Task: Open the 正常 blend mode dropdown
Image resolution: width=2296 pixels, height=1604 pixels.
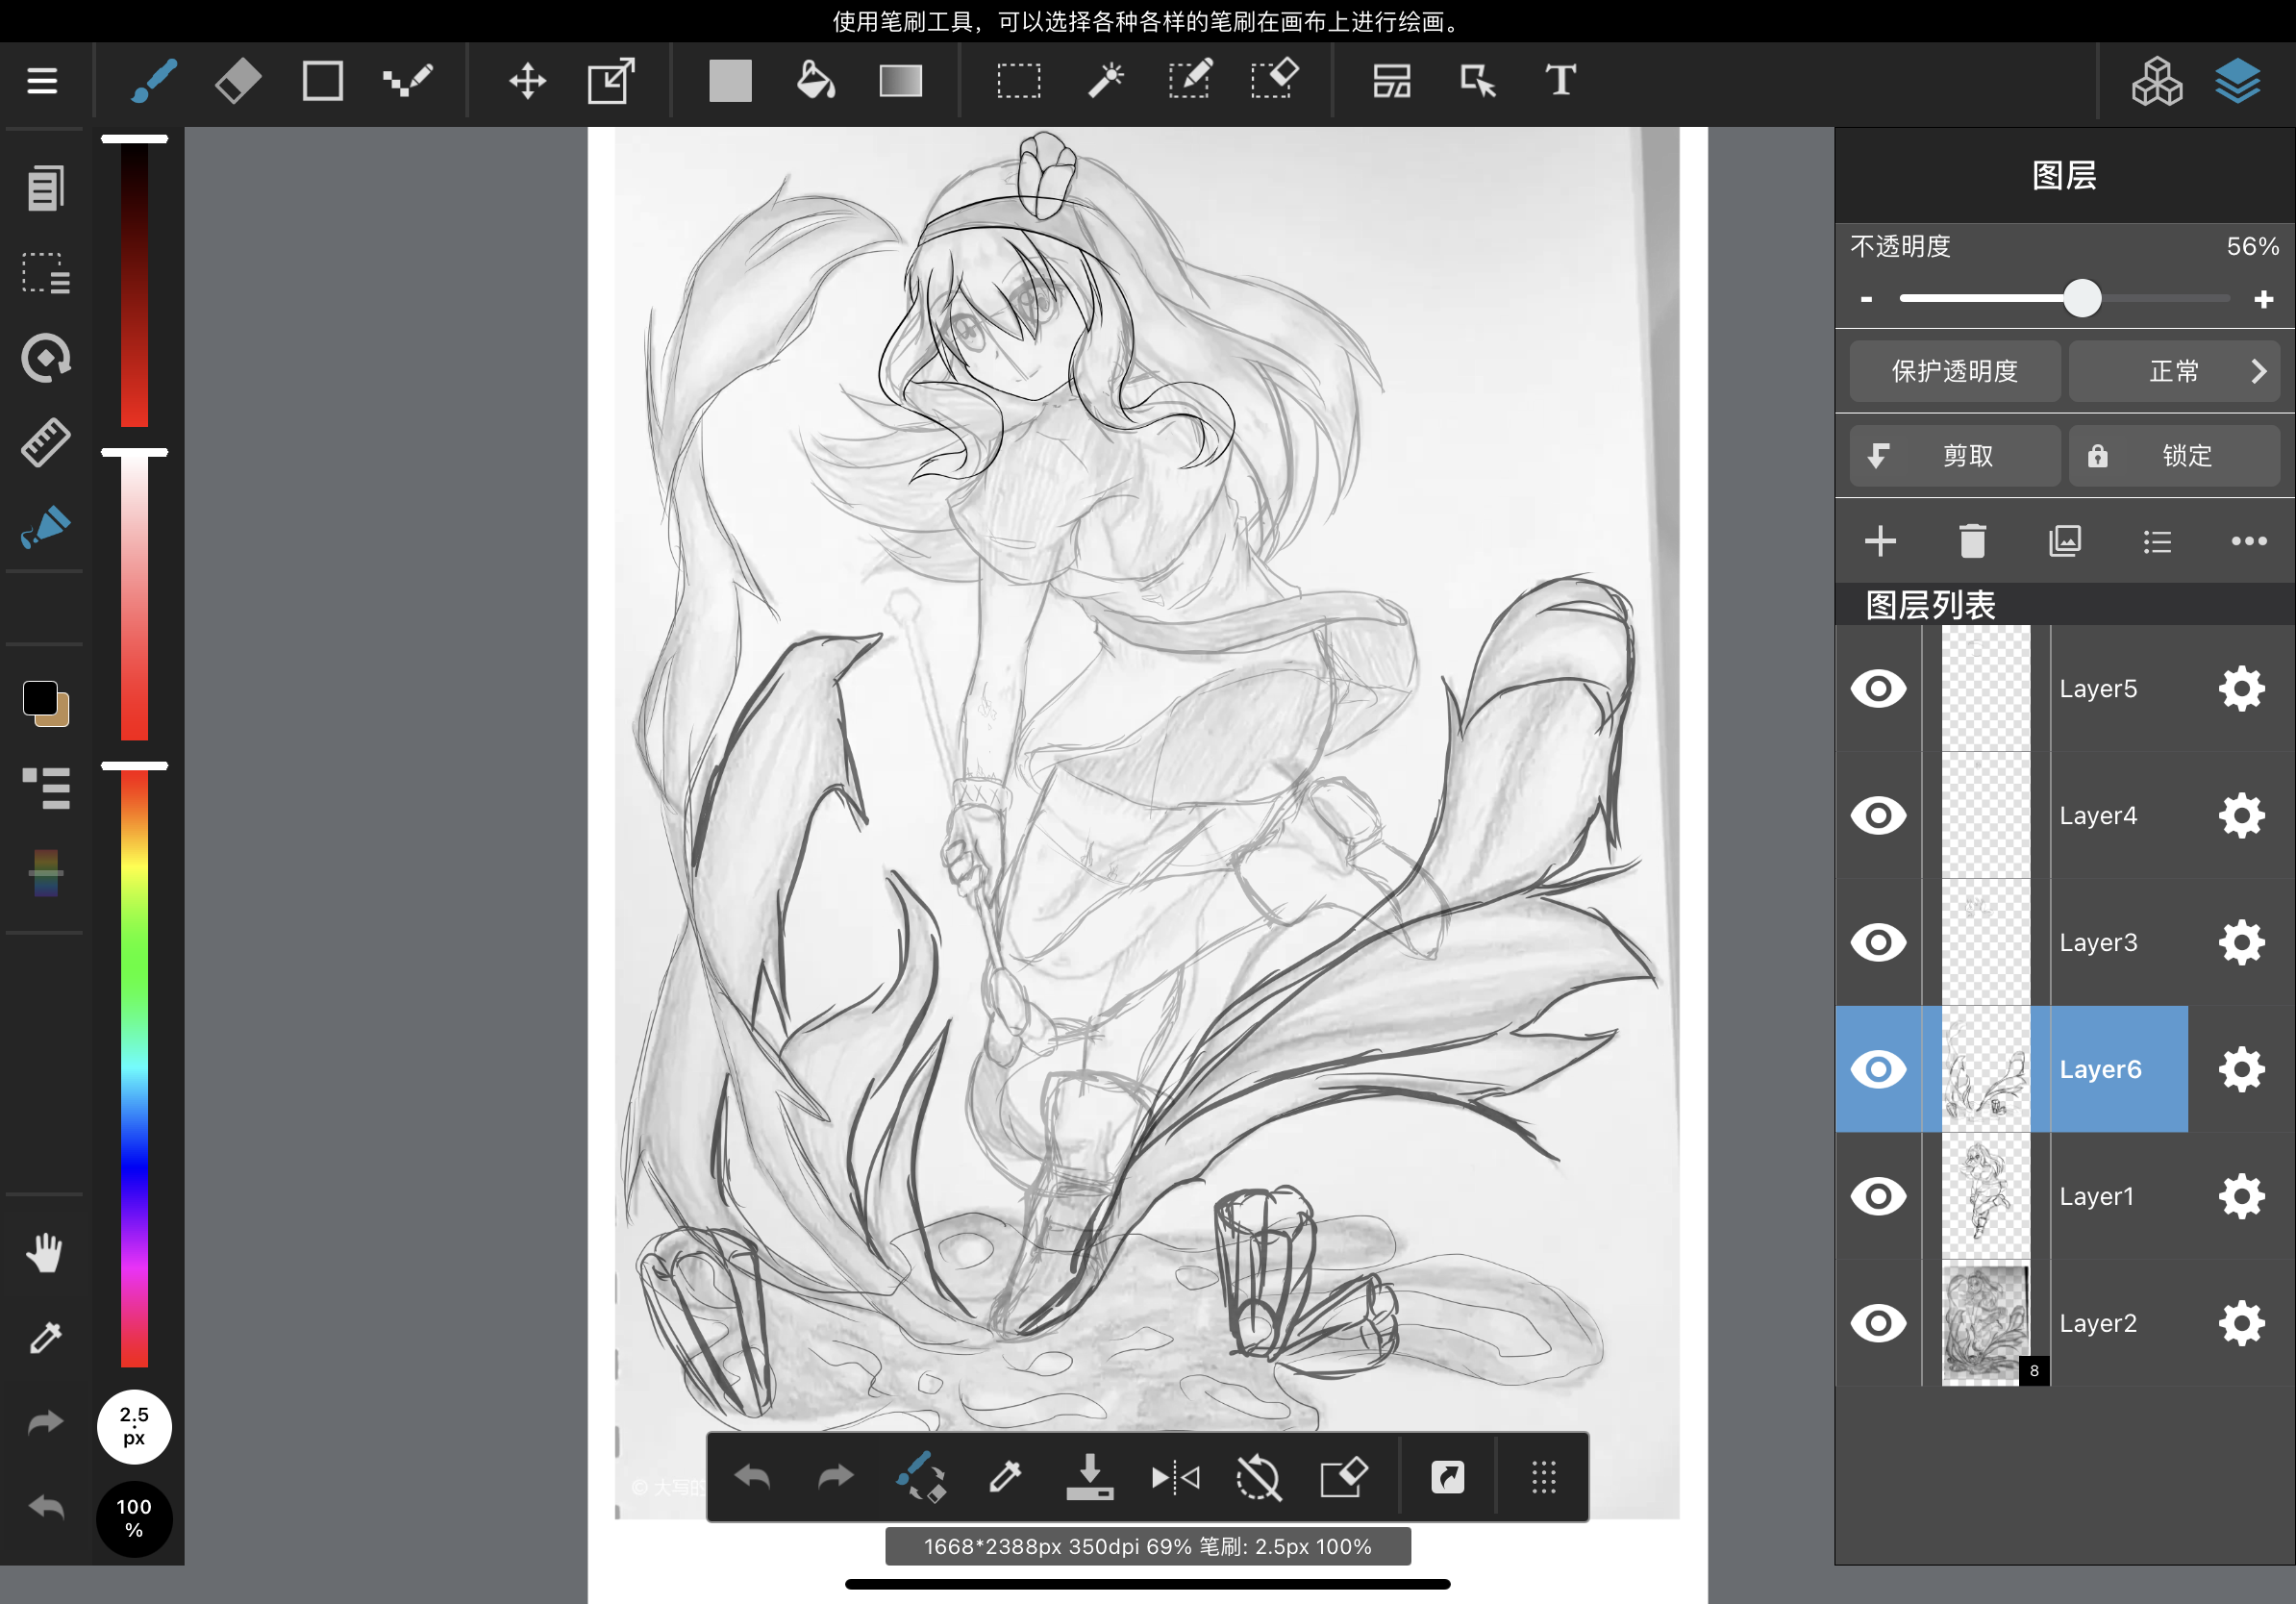Action: point(2173,371)
